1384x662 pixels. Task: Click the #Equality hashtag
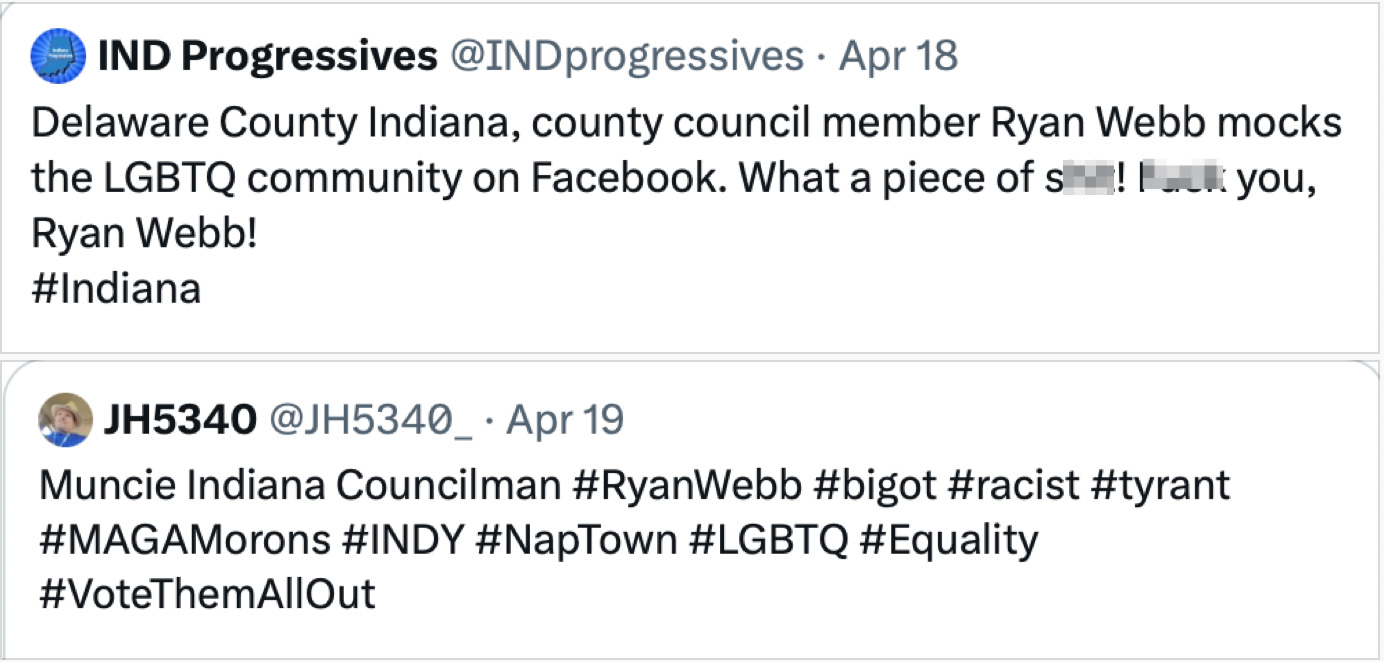click(x=948, y=540)
